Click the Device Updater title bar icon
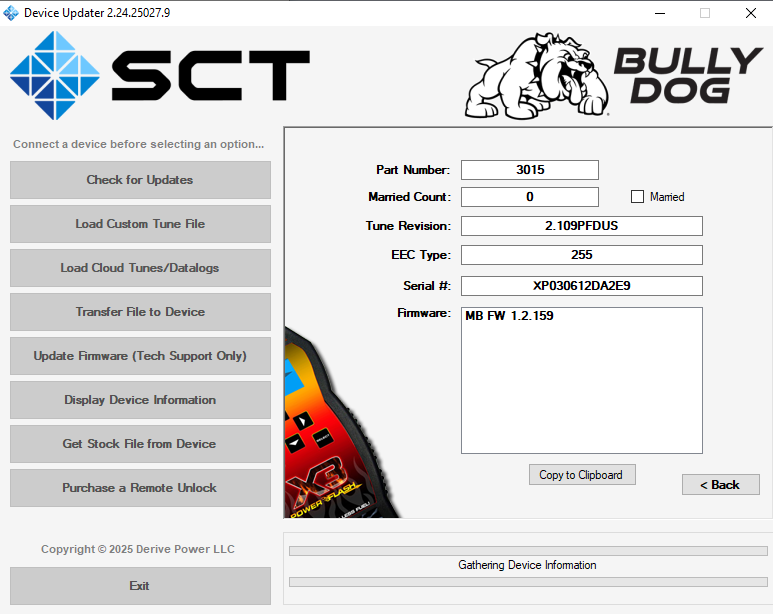The image size is (773, 614). (11, 13)
